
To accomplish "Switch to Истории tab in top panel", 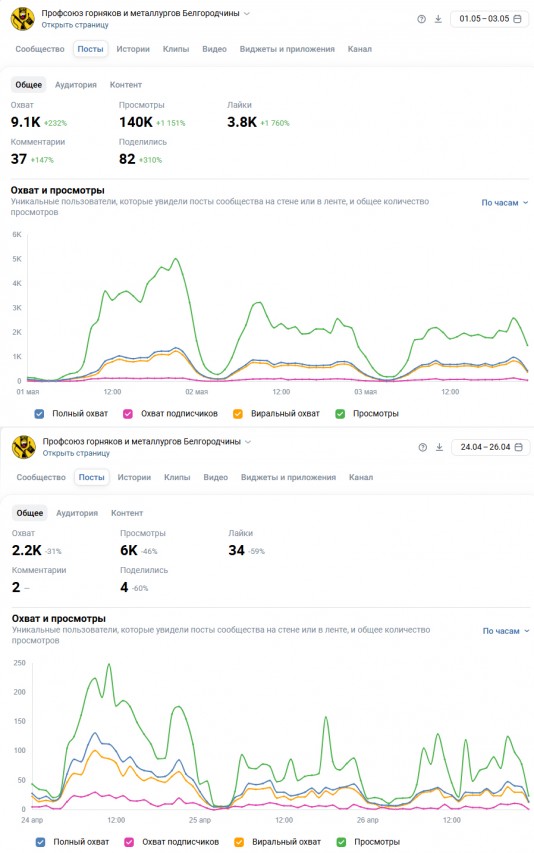I will pos(133,49).
